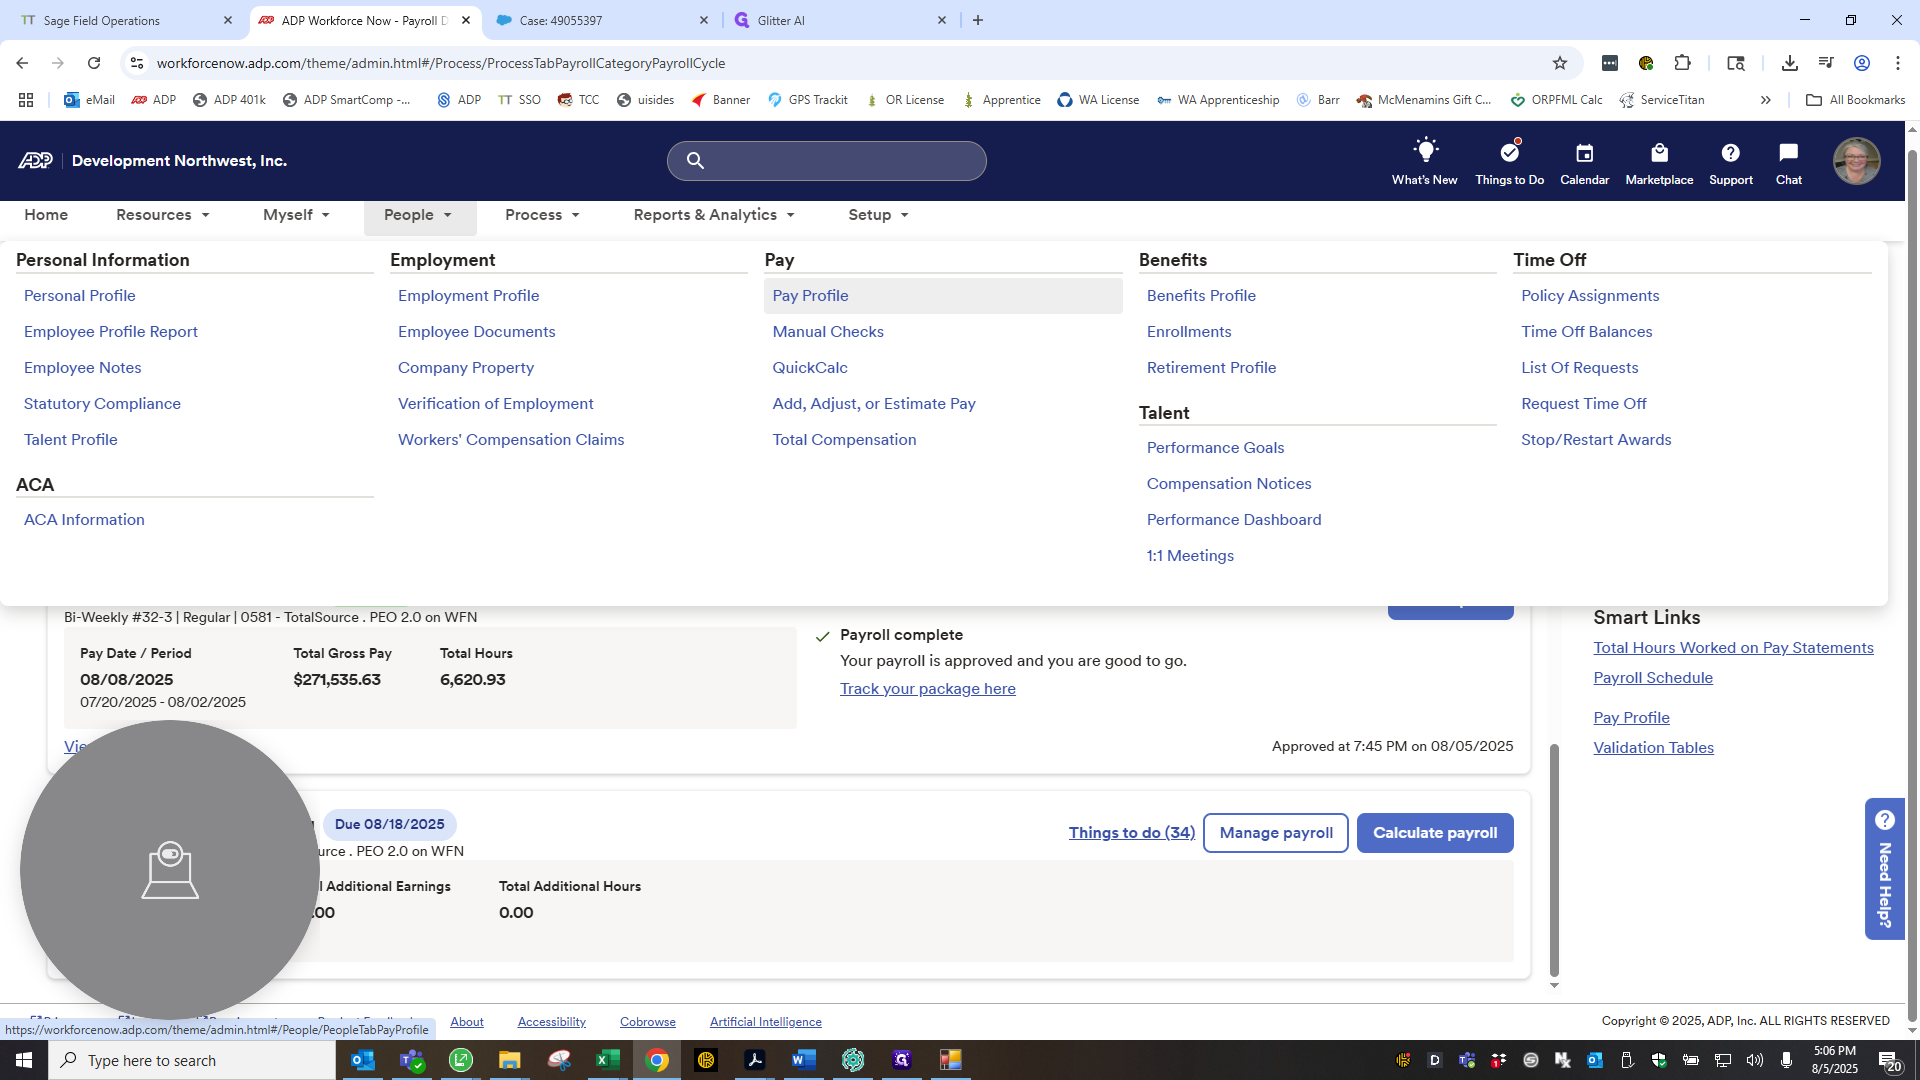Open Outlook from taskbar
Screen dimensions: 1920x1080
coord(362,1060)
